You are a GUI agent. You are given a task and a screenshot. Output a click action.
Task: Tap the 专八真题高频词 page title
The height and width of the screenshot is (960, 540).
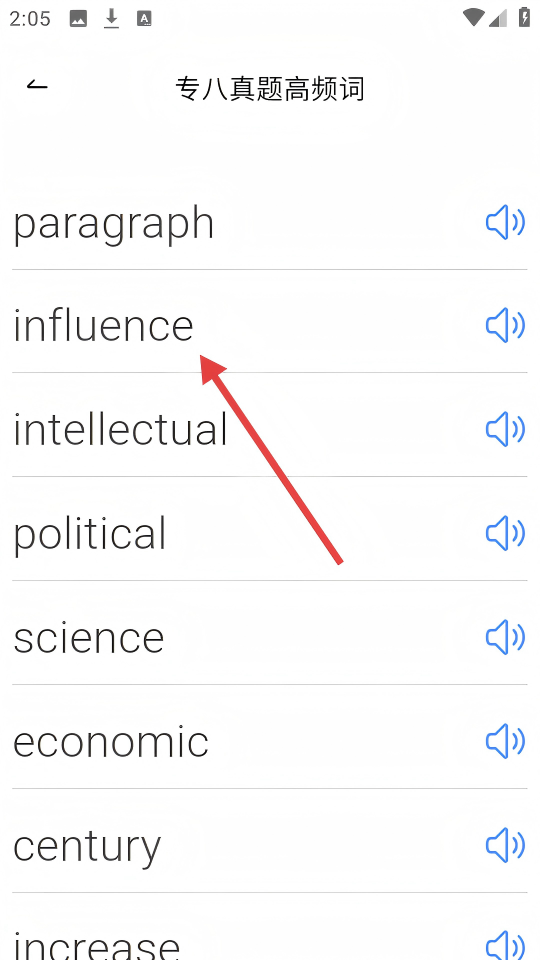[270, 89]
